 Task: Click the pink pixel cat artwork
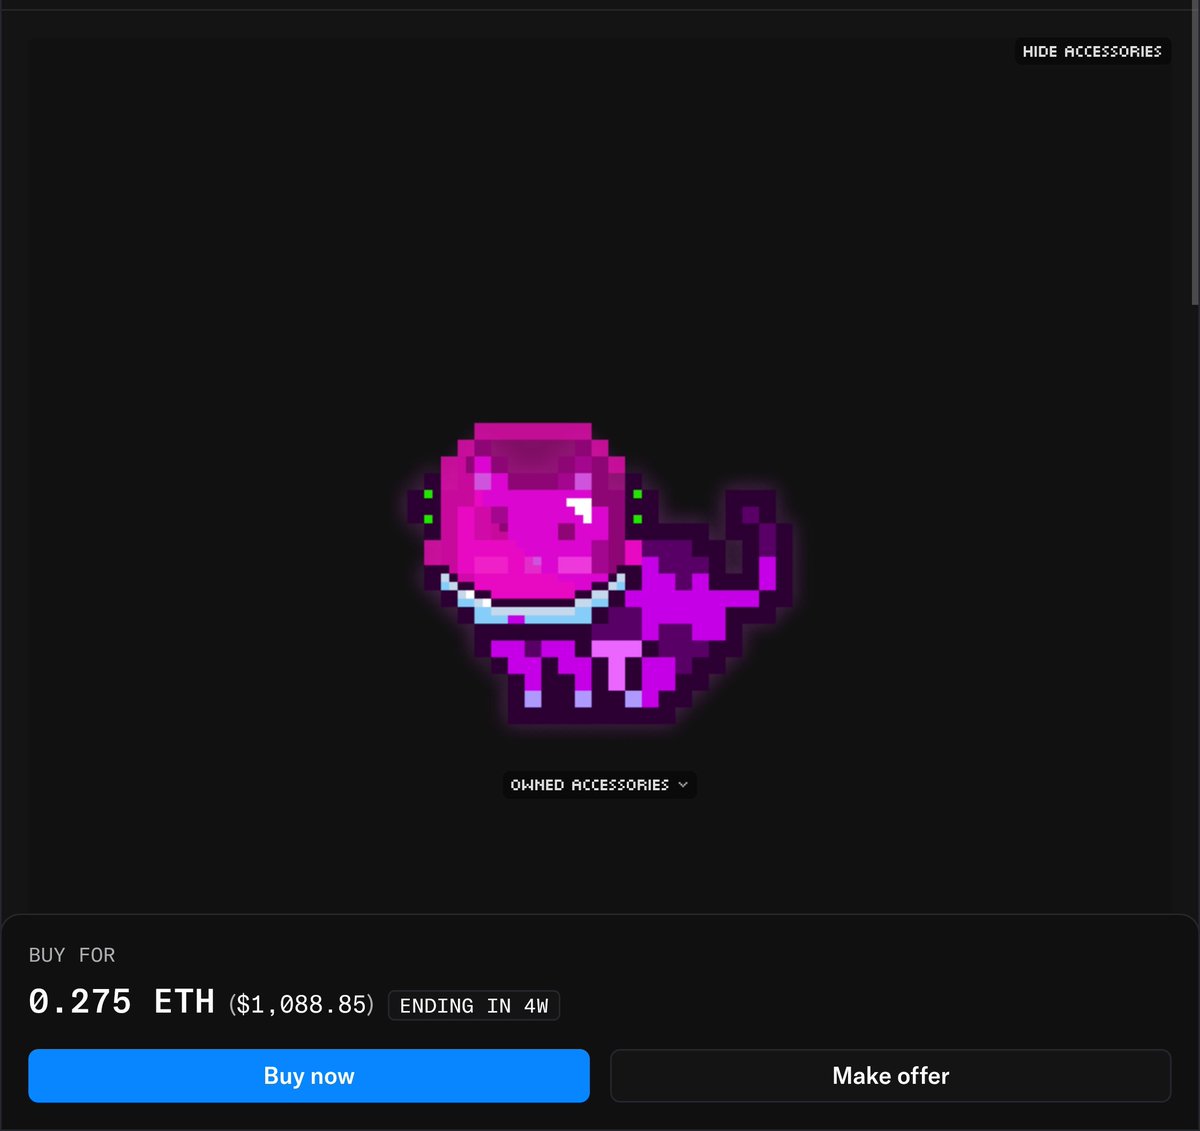(600, 573)
